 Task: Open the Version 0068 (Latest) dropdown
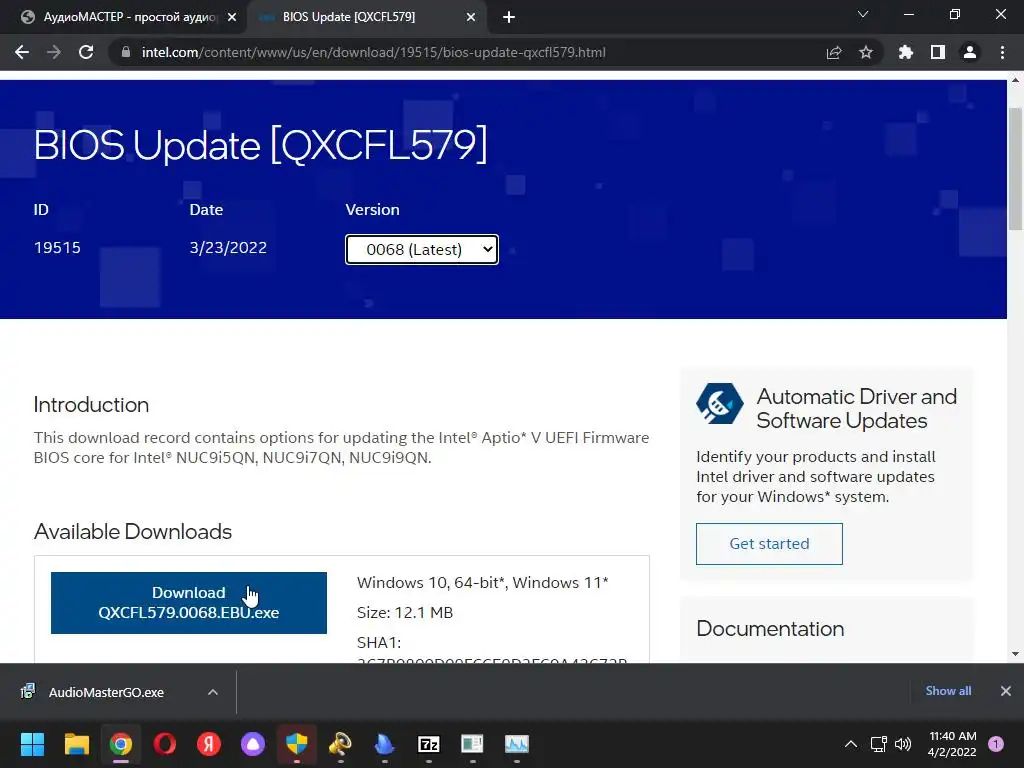click(422, 249)
